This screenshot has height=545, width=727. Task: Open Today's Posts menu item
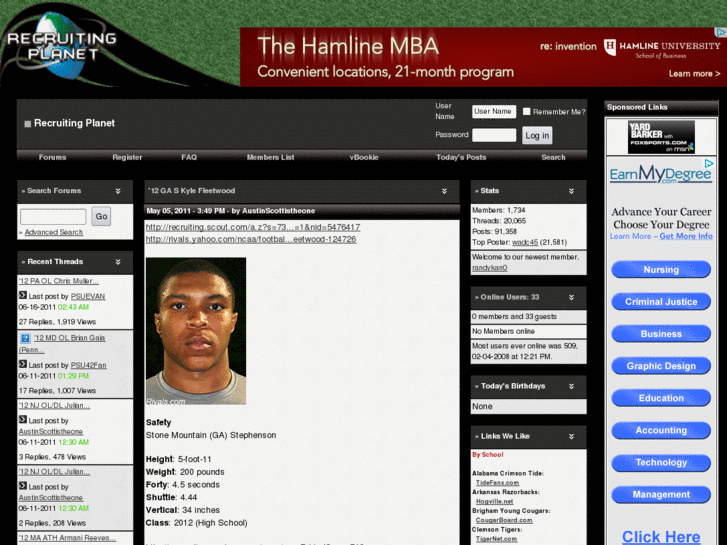pos(461,157)
